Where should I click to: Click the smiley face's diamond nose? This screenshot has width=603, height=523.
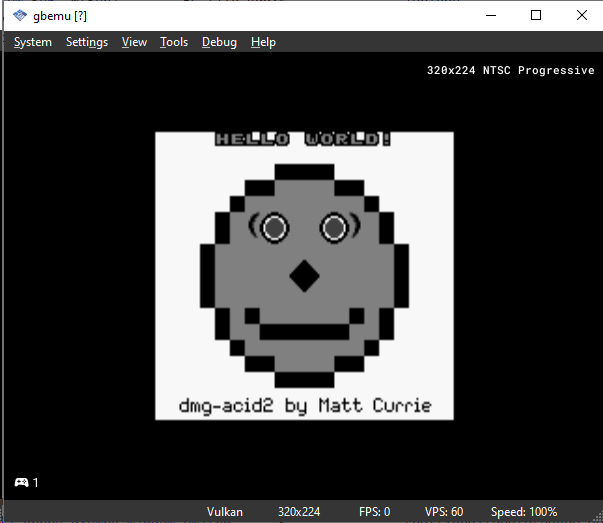[305, 276]
